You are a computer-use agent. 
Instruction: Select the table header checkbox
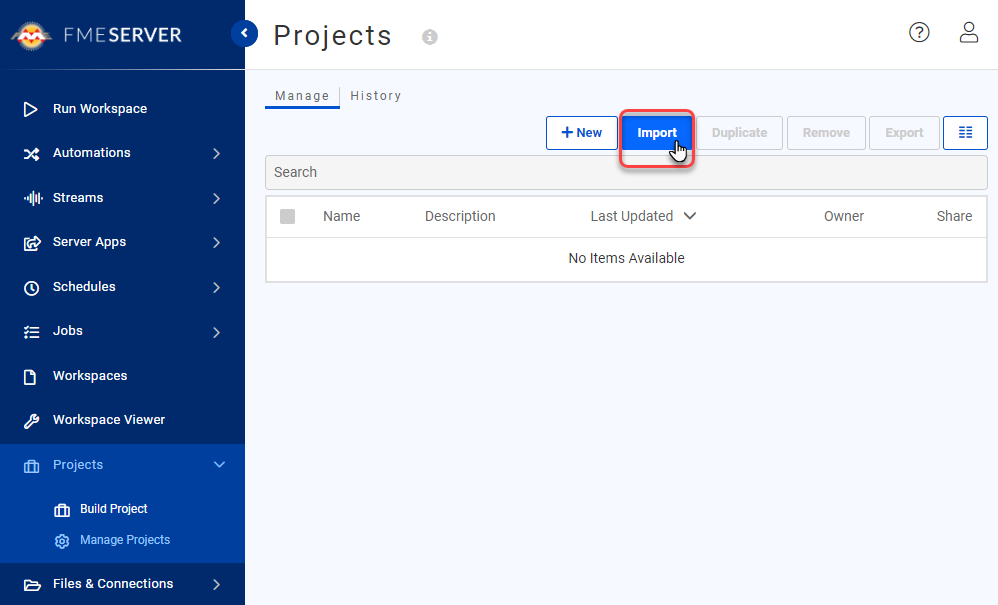(x=288, y=216)
